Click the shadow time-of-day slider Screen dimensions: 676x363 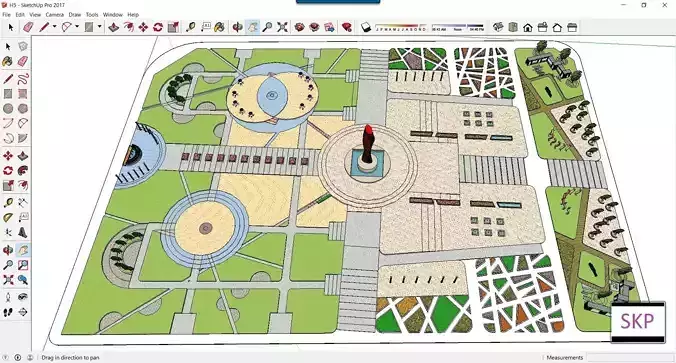point(458,28)
